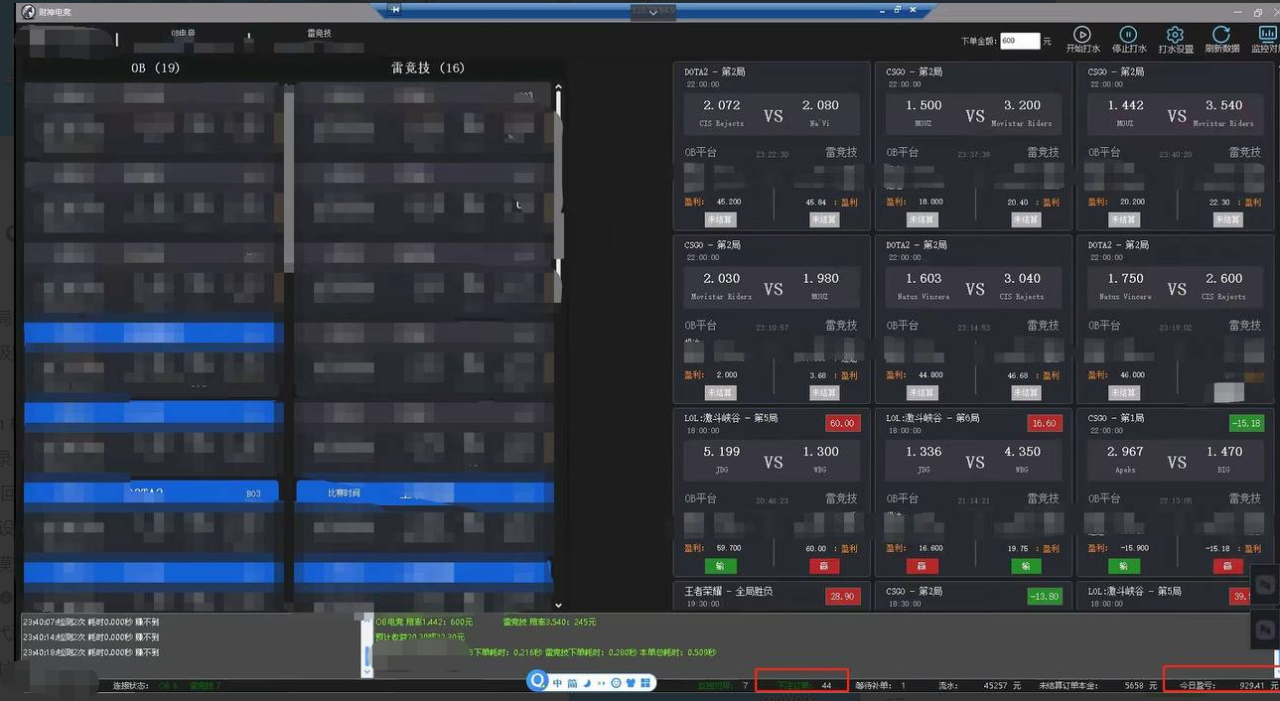The image size is (1280, 701).
Task: Click the 停止打水 pause icon
Action: point(1128,35)
